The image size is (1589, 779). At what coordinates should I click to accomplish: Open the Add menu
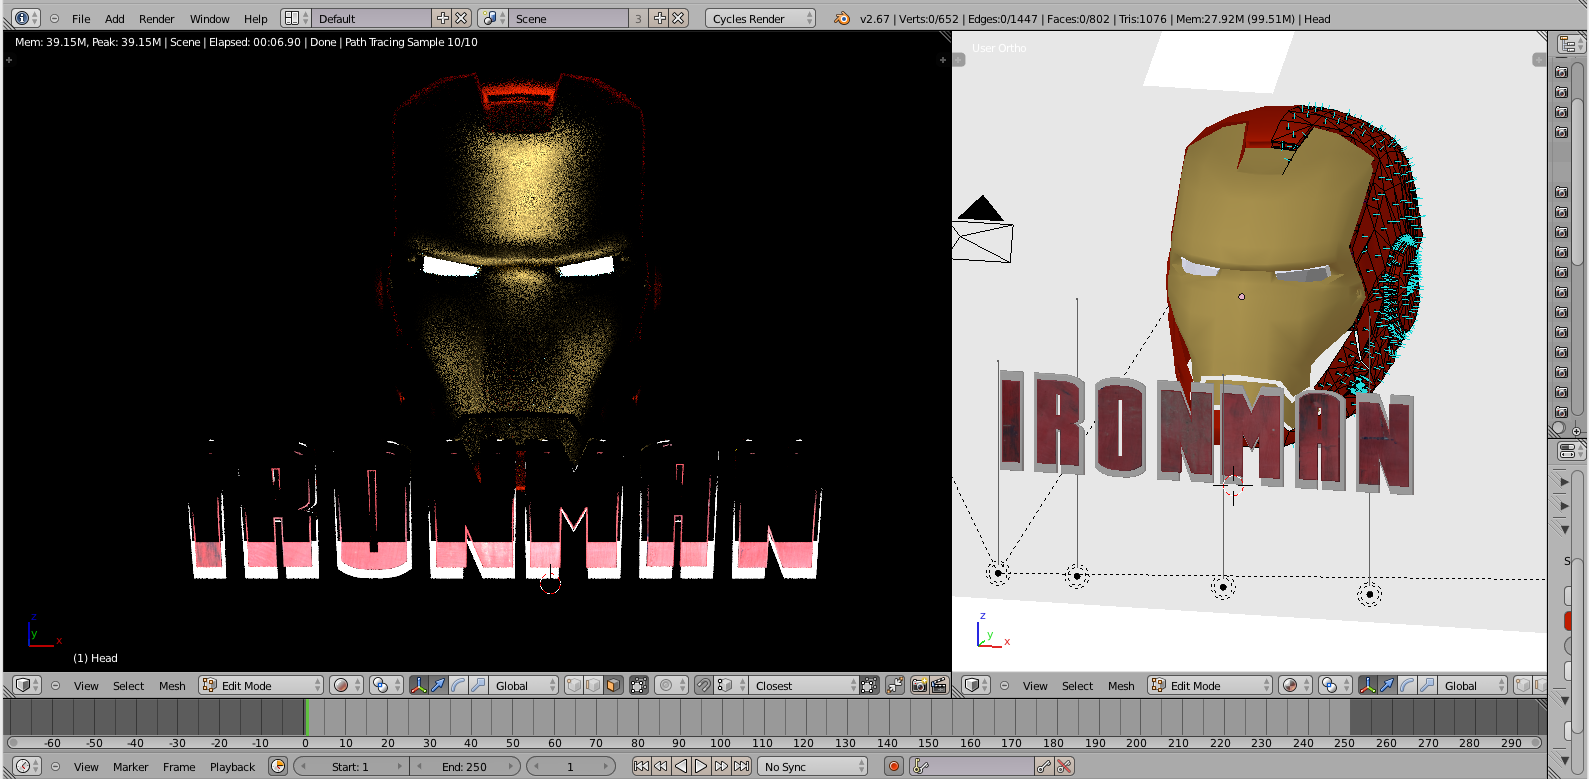click(x=115, y=19)
